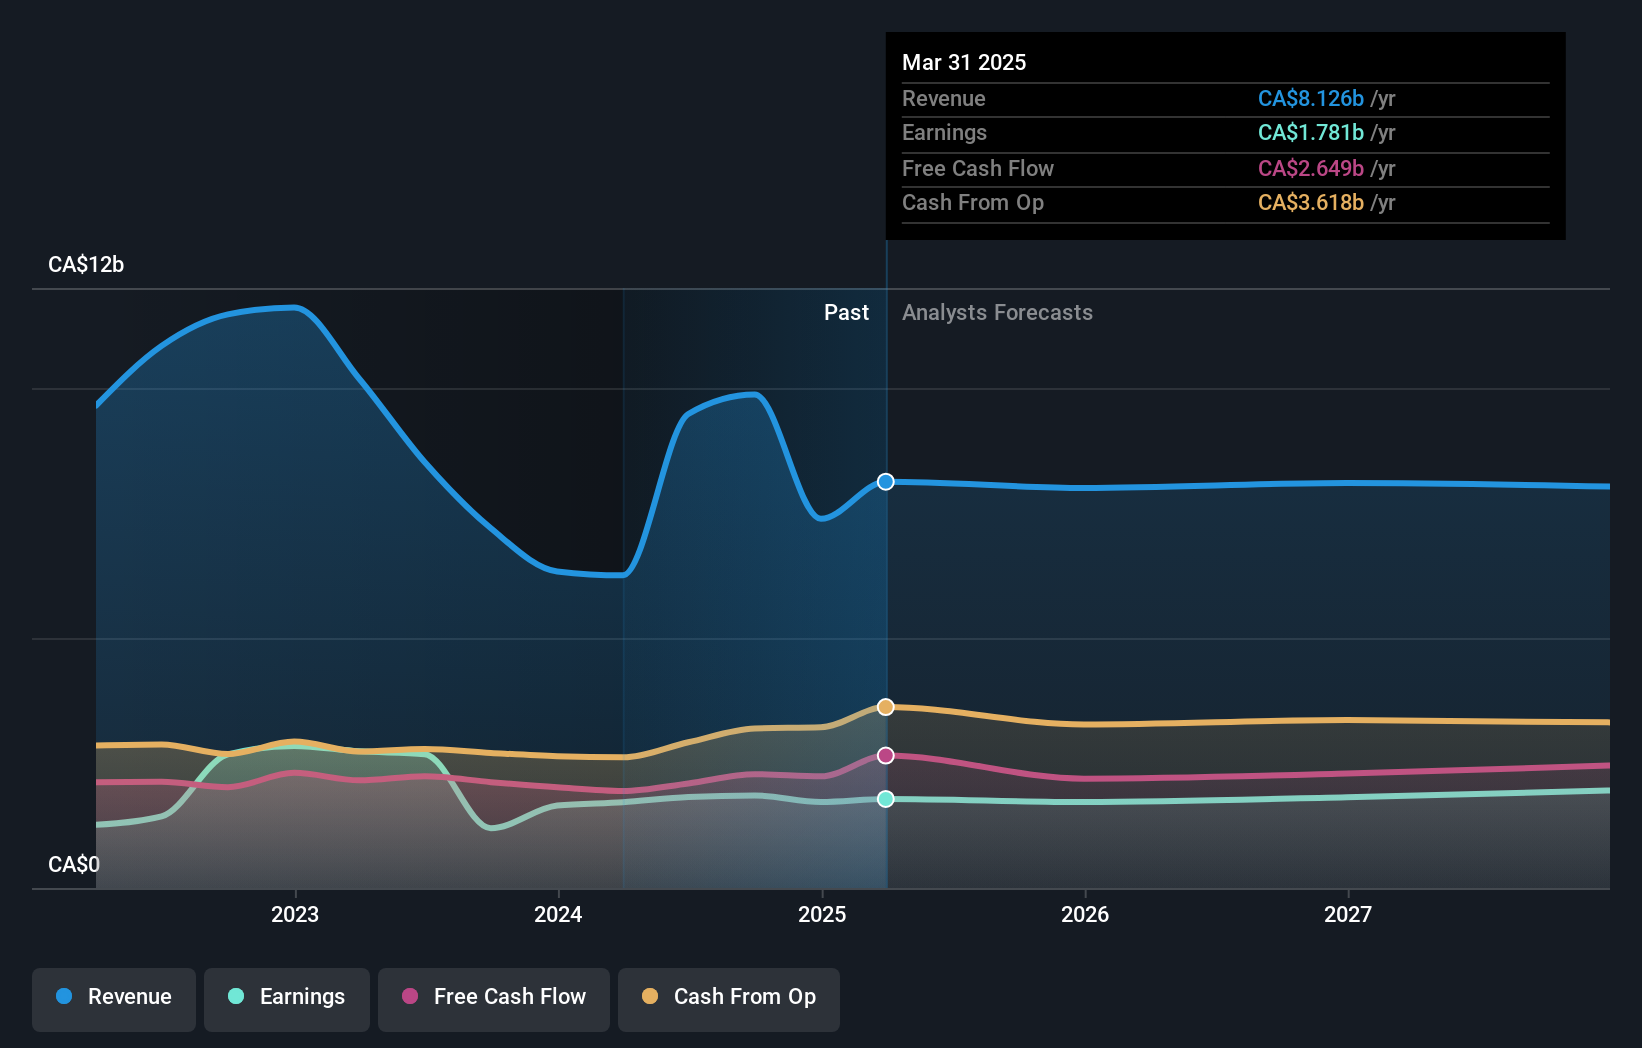Toggle the Revenue legend series
1642x1048 pixels.
coord(114,999)
